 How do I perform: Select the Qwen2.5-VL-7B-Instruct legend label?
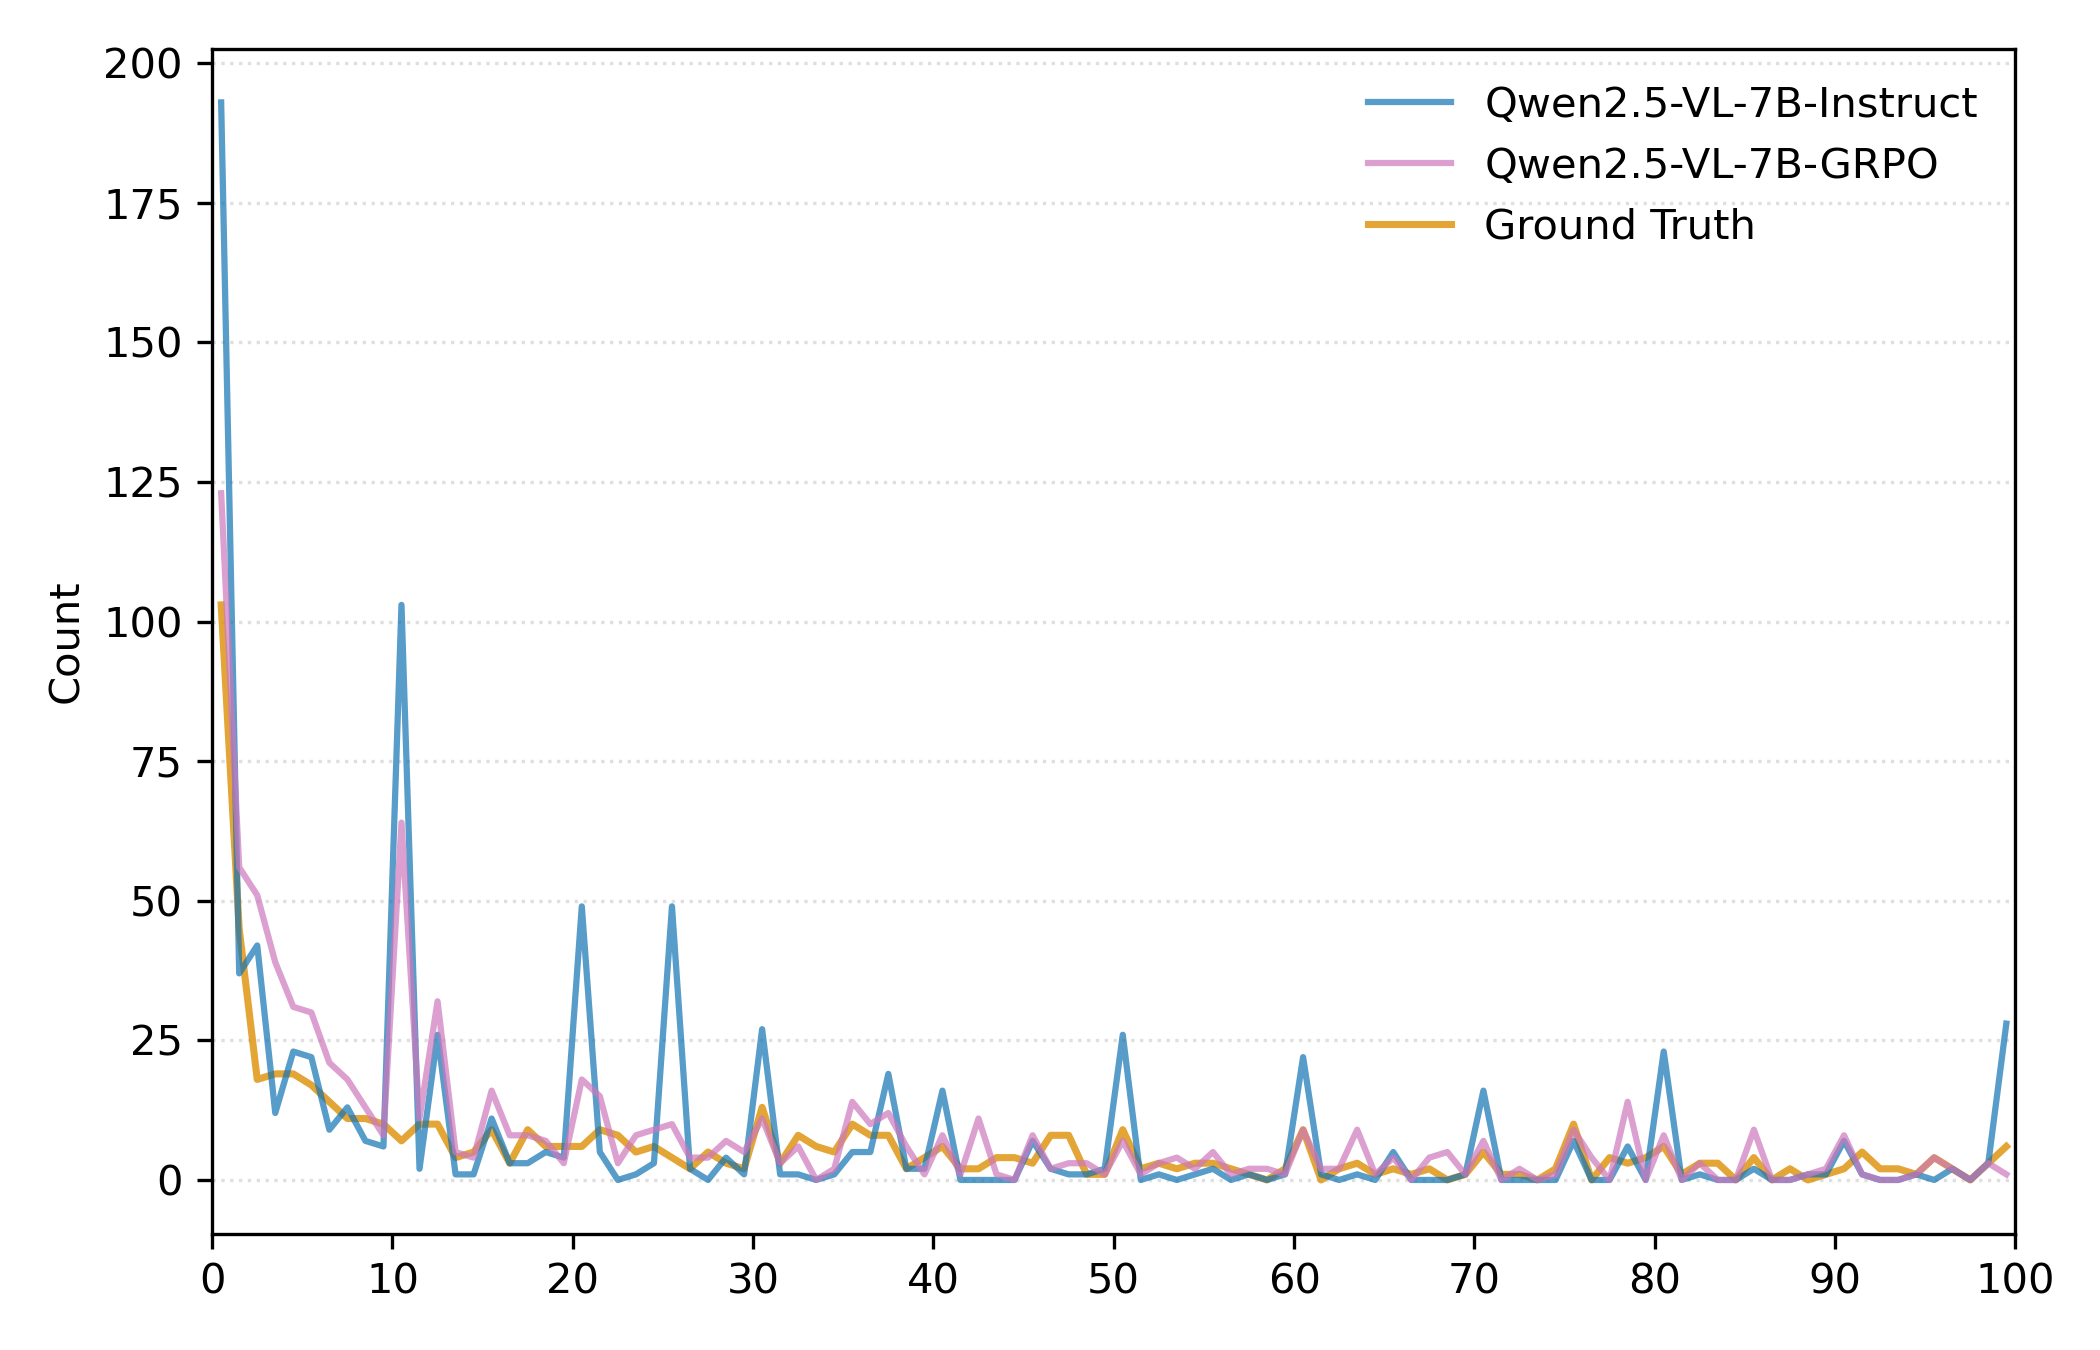[x=1730, y=103]
